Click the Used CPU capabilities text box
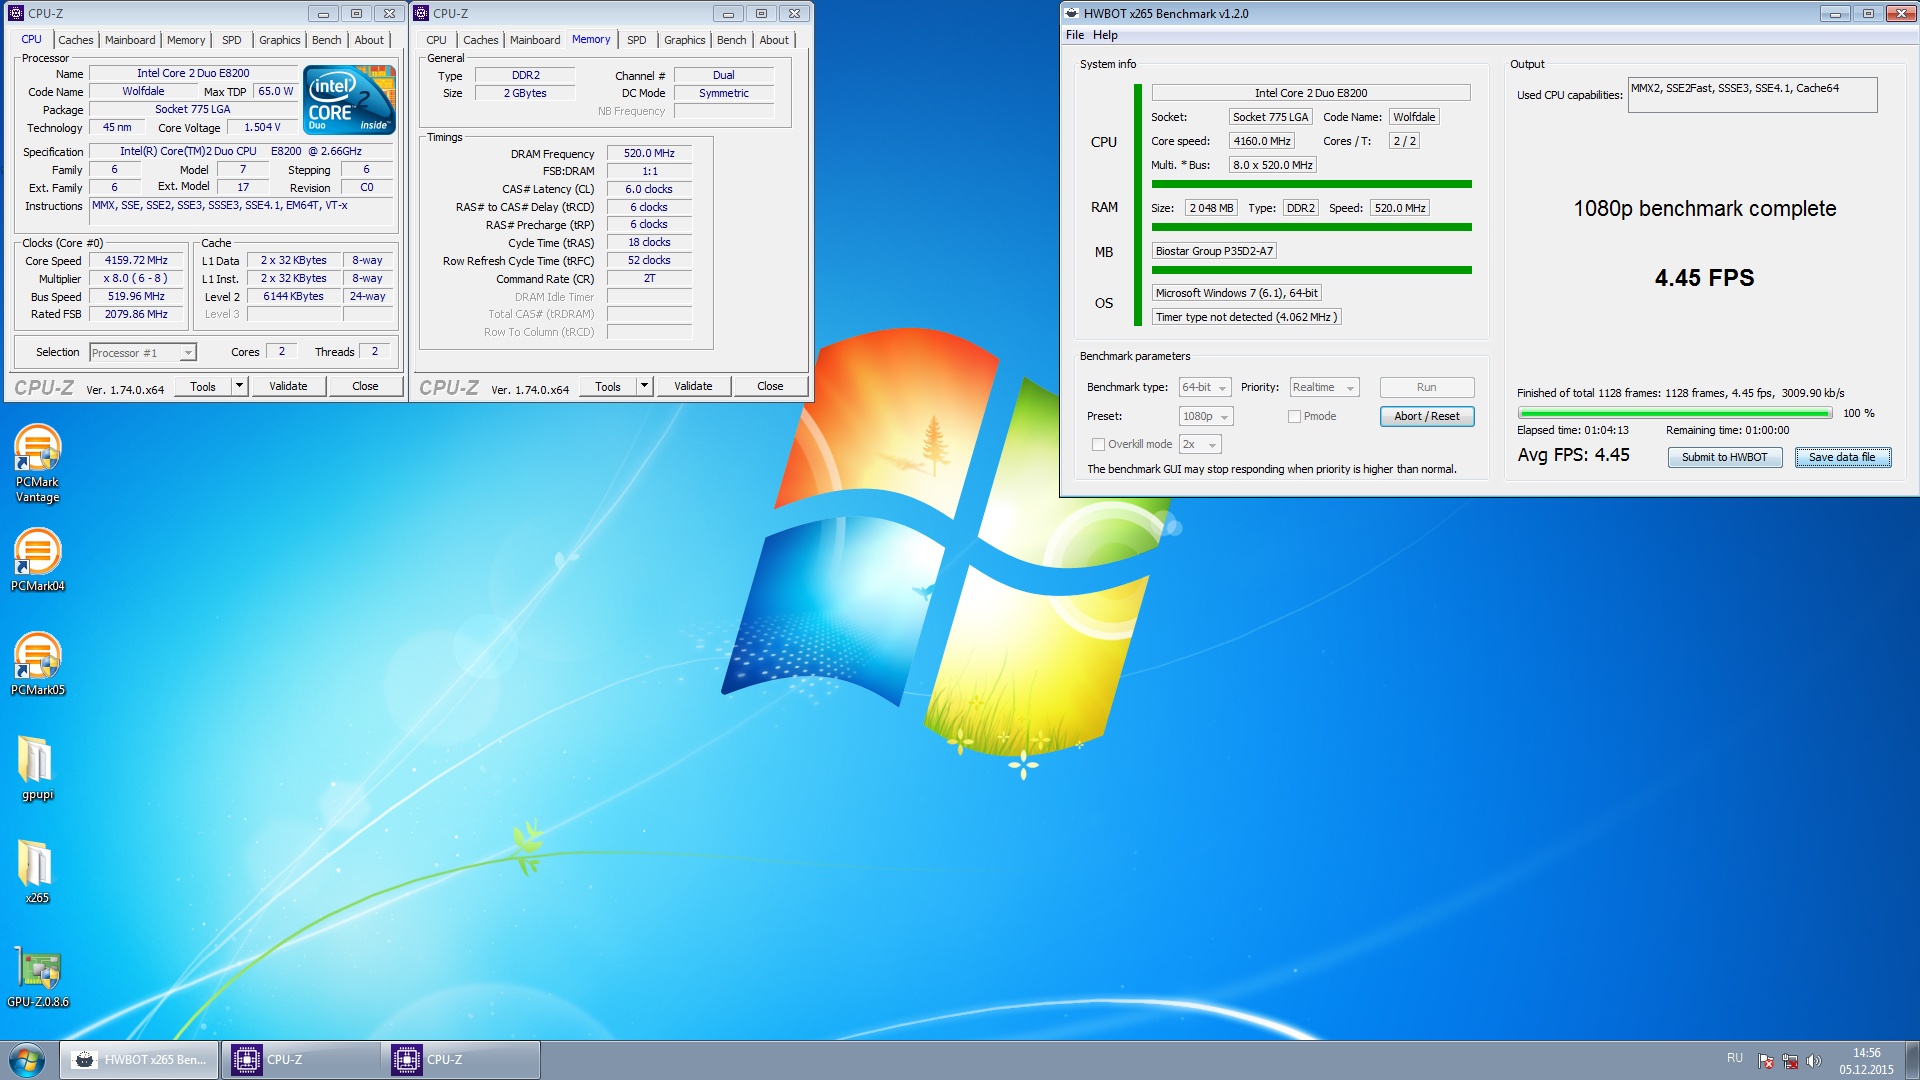 coord(1752,95)
